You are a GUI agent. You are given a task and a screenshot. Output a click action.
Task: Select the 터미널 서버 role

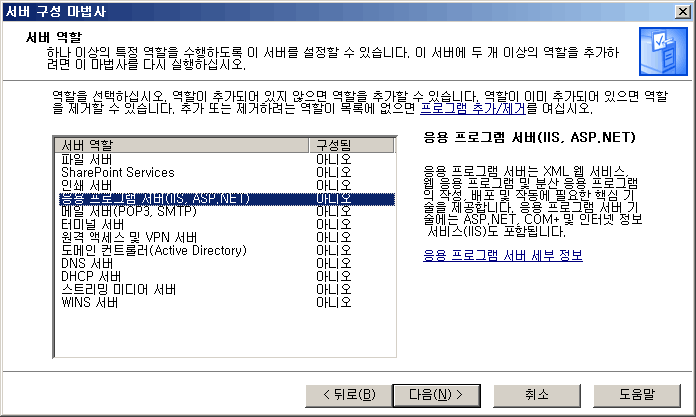tap(91, 224)
